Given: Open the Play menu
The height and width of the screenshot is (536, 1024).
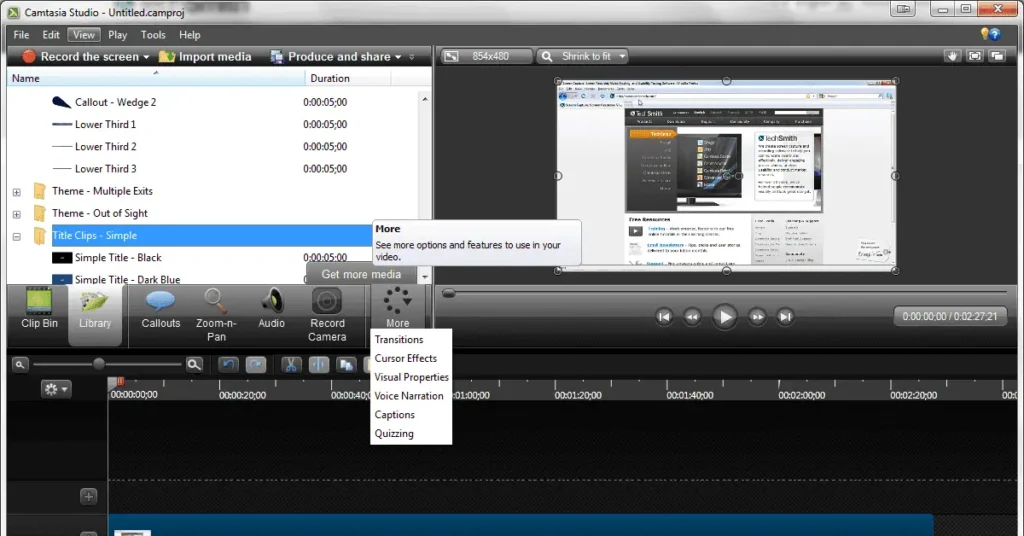Looking at the screenshot, I should pyautogui.click(x=118, y=35).
